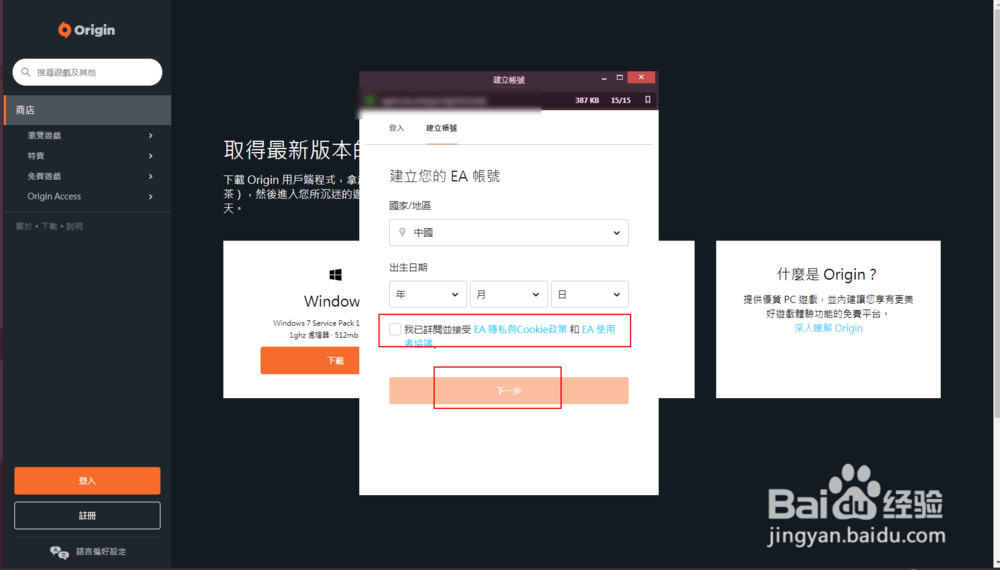
Task: Click the orange 下載 button on Windows card
Action: (310, 360)
